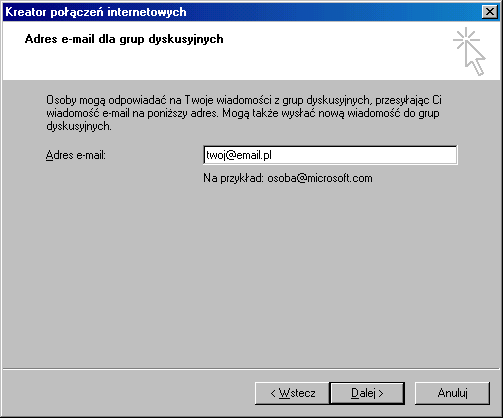Viewport: 503px width, 418px height.
Task: Place cursor in the twoj@email.pl text
Action: 239,155
